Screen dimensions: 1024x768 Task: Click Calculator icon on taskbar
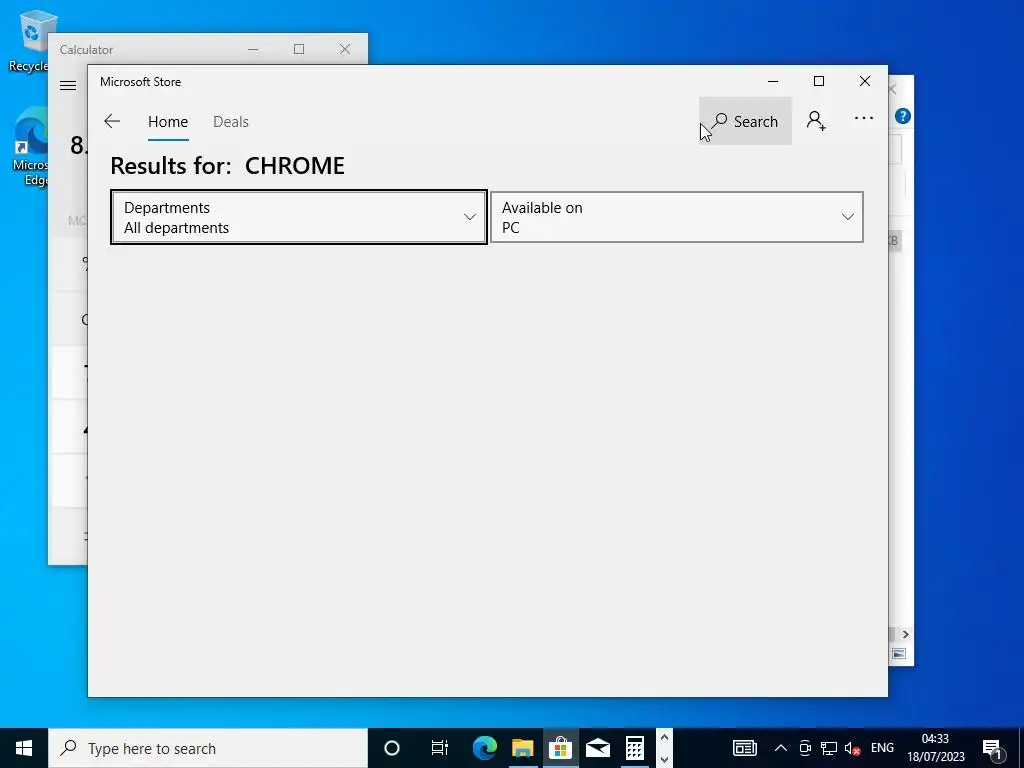click(x=635, y=748)
